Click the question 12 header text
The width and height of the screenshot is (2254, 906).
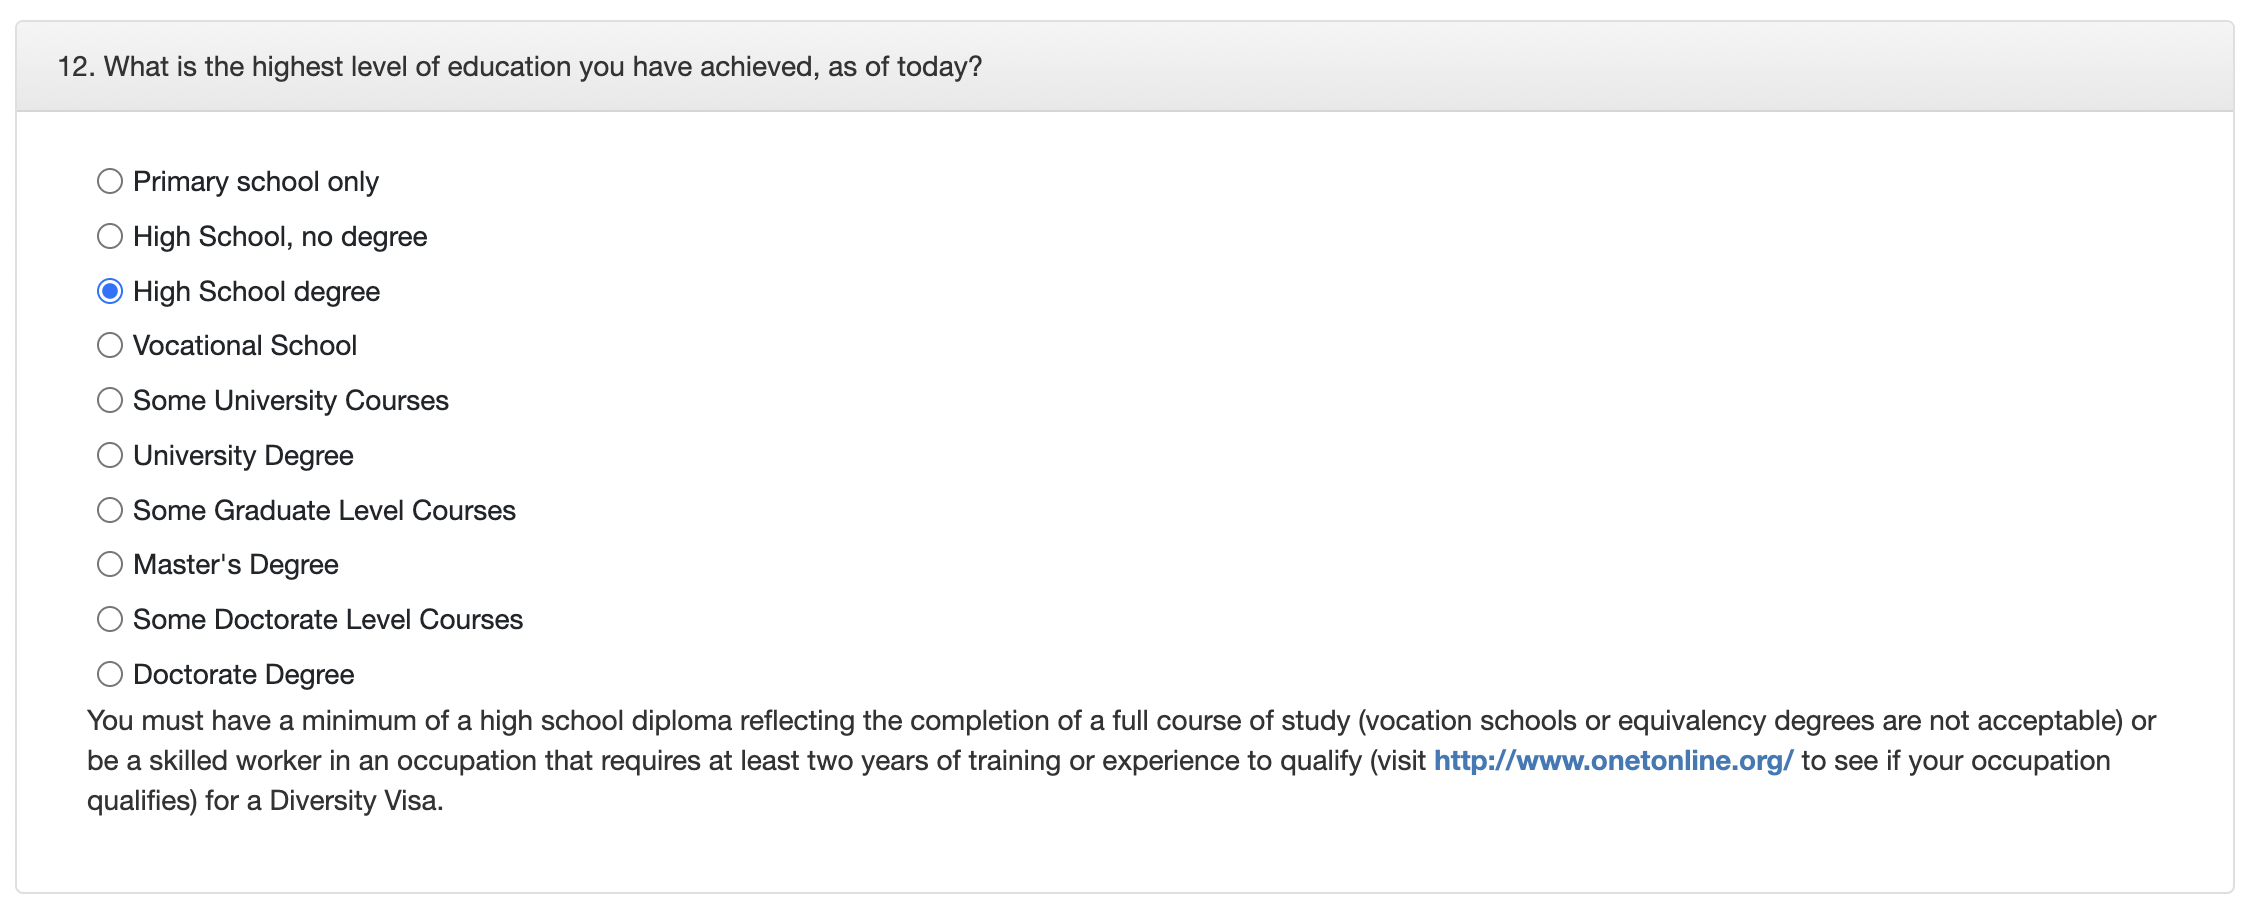520,67
